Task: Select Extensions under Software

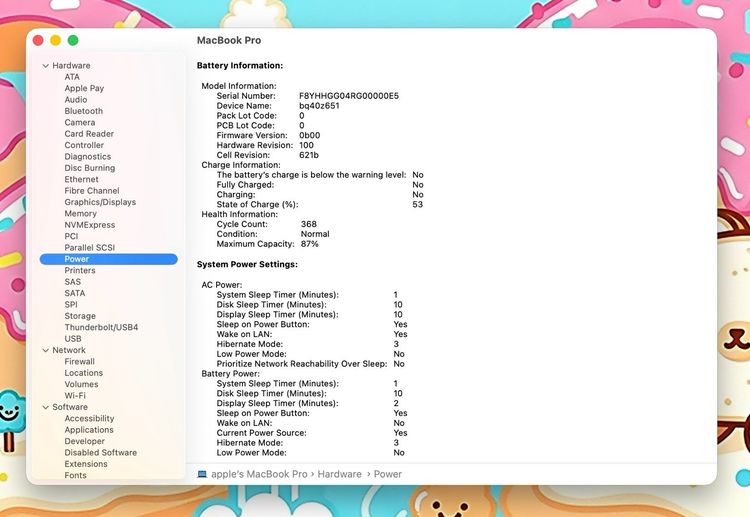Action: point(86,464)
